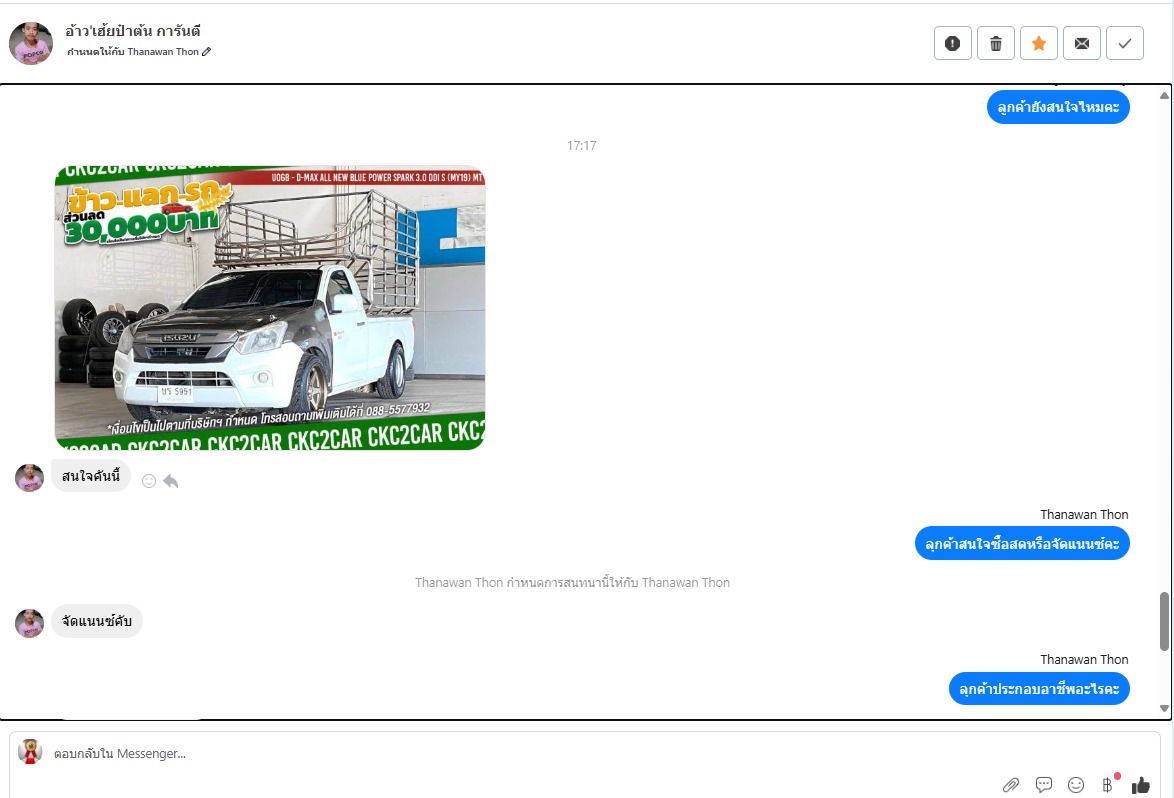Viewport: 1174px width, 798px height.
Task: Select the 'ลูกค้าสนใจซื้อสดหรือจัดแนนซ์คะ' message
Action: pyautogui.click(x=1022, y=543)
